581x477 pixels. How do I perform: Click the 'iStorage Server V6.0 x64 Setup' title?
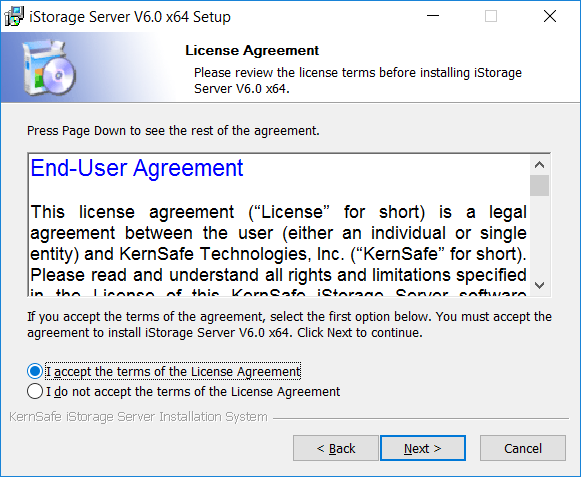point(130,17)
